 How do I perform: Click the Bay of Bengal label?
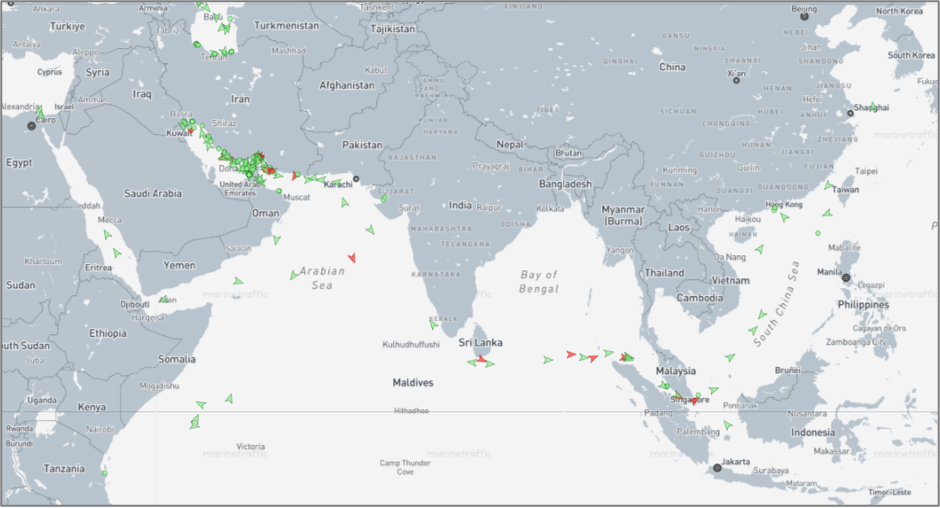point(539,281)
